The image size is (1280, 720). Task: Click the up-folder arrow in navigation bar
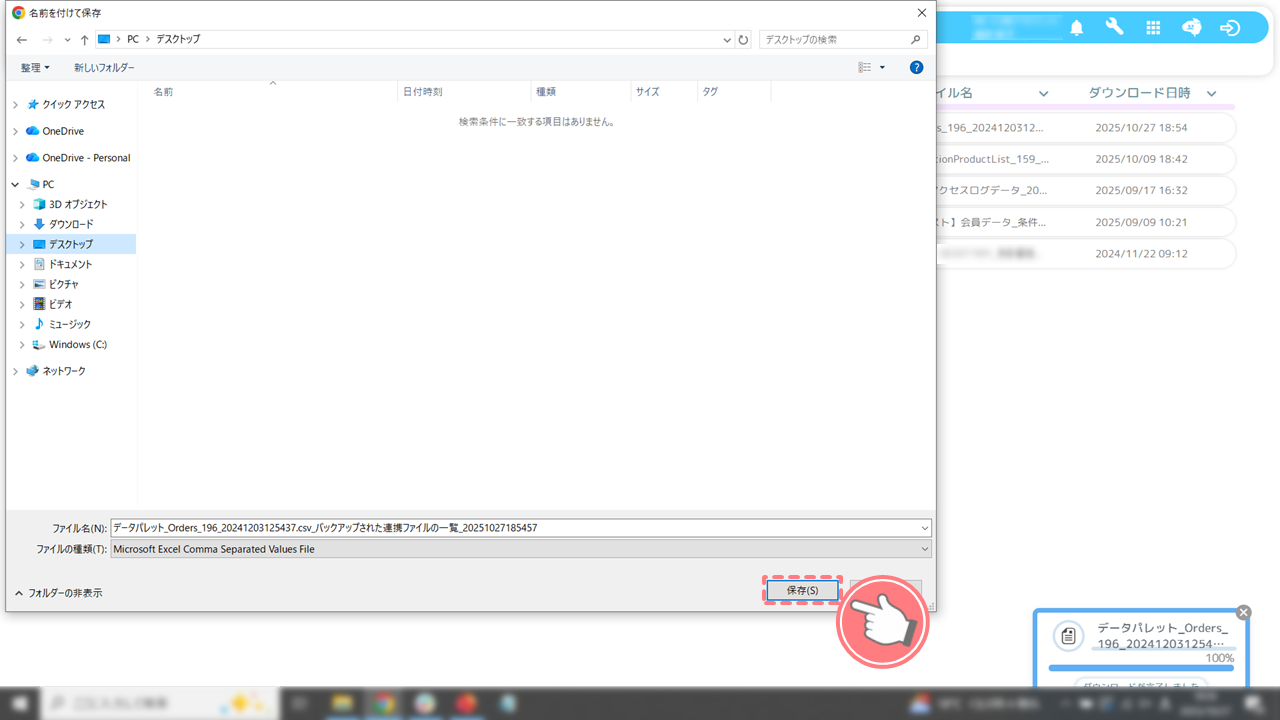tap(84, 39)
